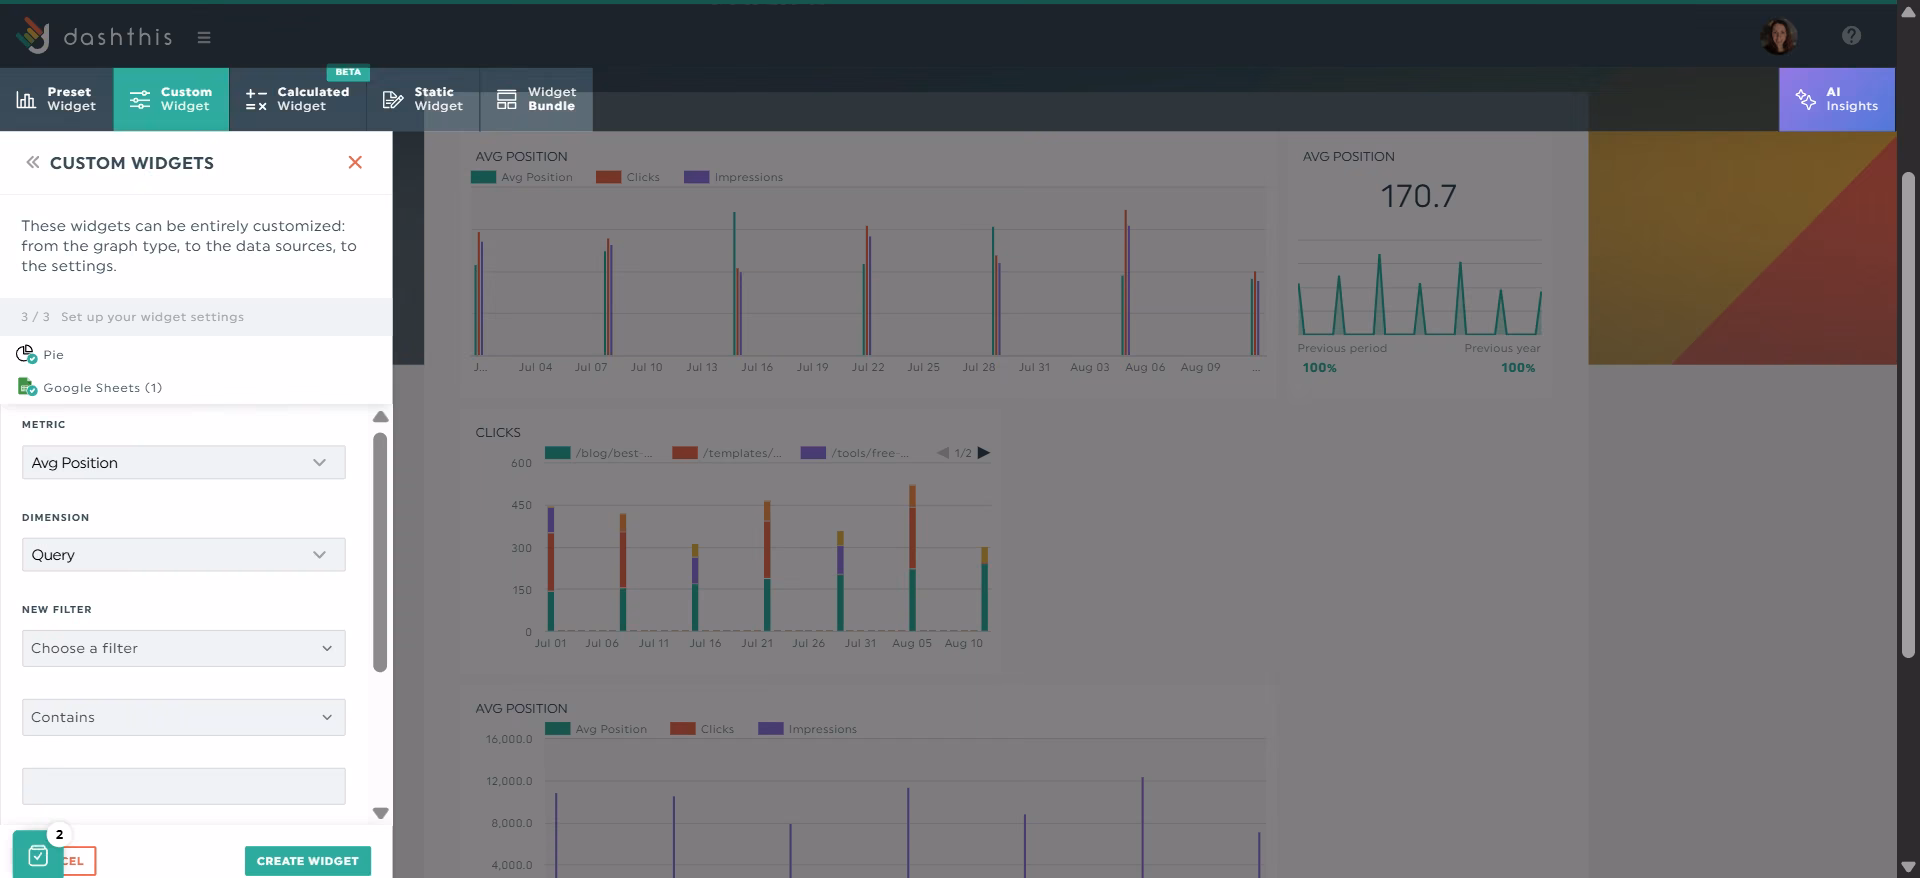Click the dashthis logo icon
The image size is (1920, 878).
33,36
